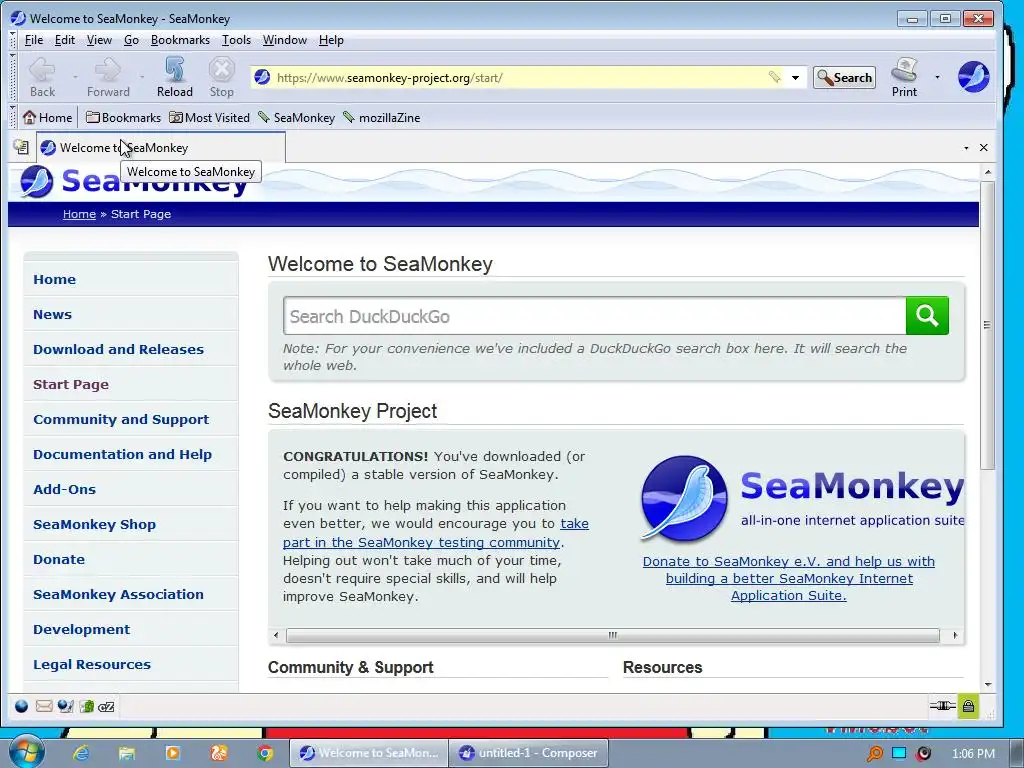Viewport: 1024px width, 768px height.
Task: Toggle the online/offline connection icon
Action: (x=942, y=706)
